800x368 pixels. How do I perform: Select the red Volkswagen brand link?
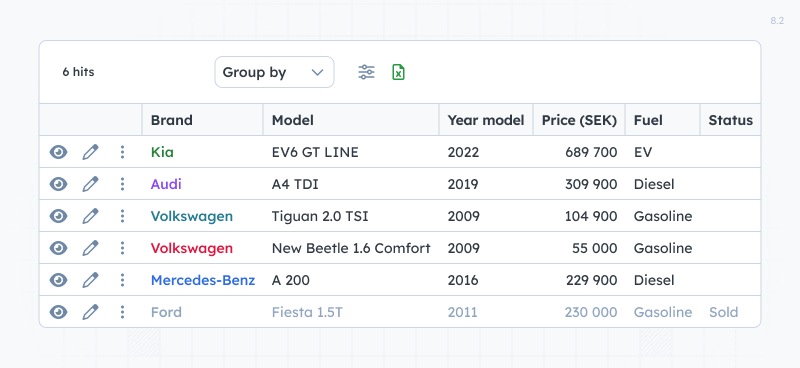tap(192, 248)
